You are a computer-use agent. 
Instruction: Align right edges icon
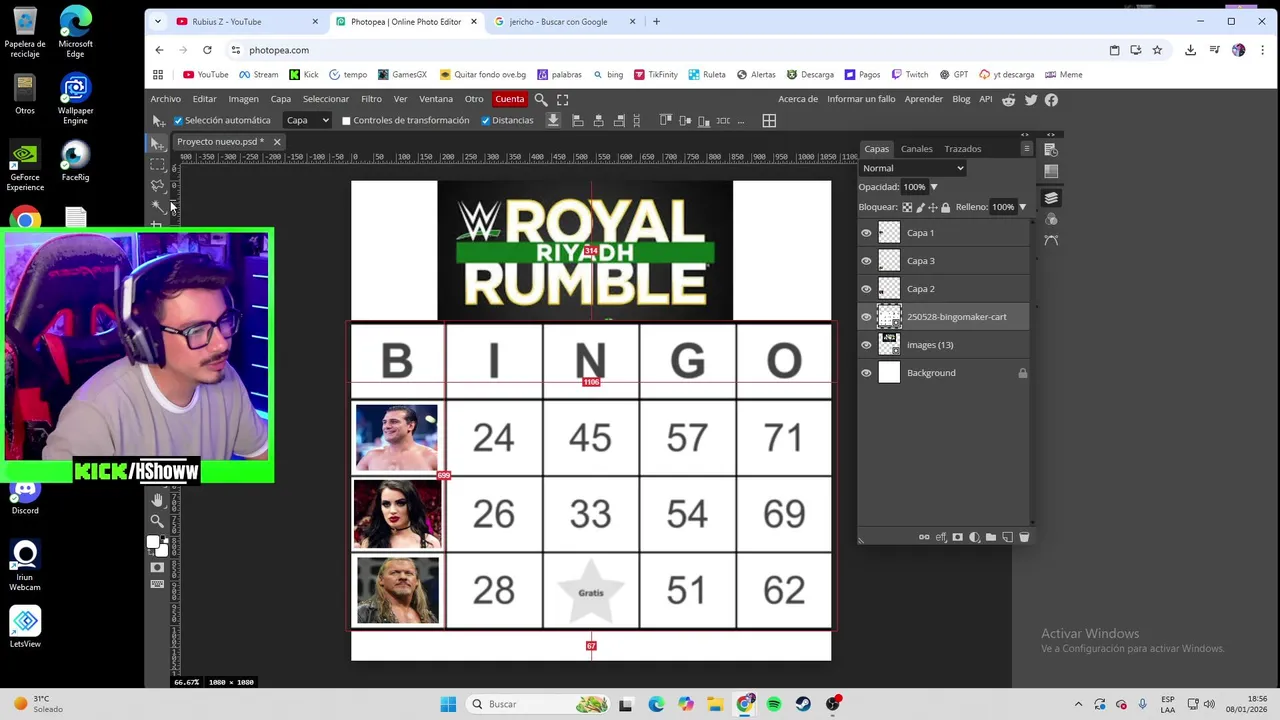619,120
